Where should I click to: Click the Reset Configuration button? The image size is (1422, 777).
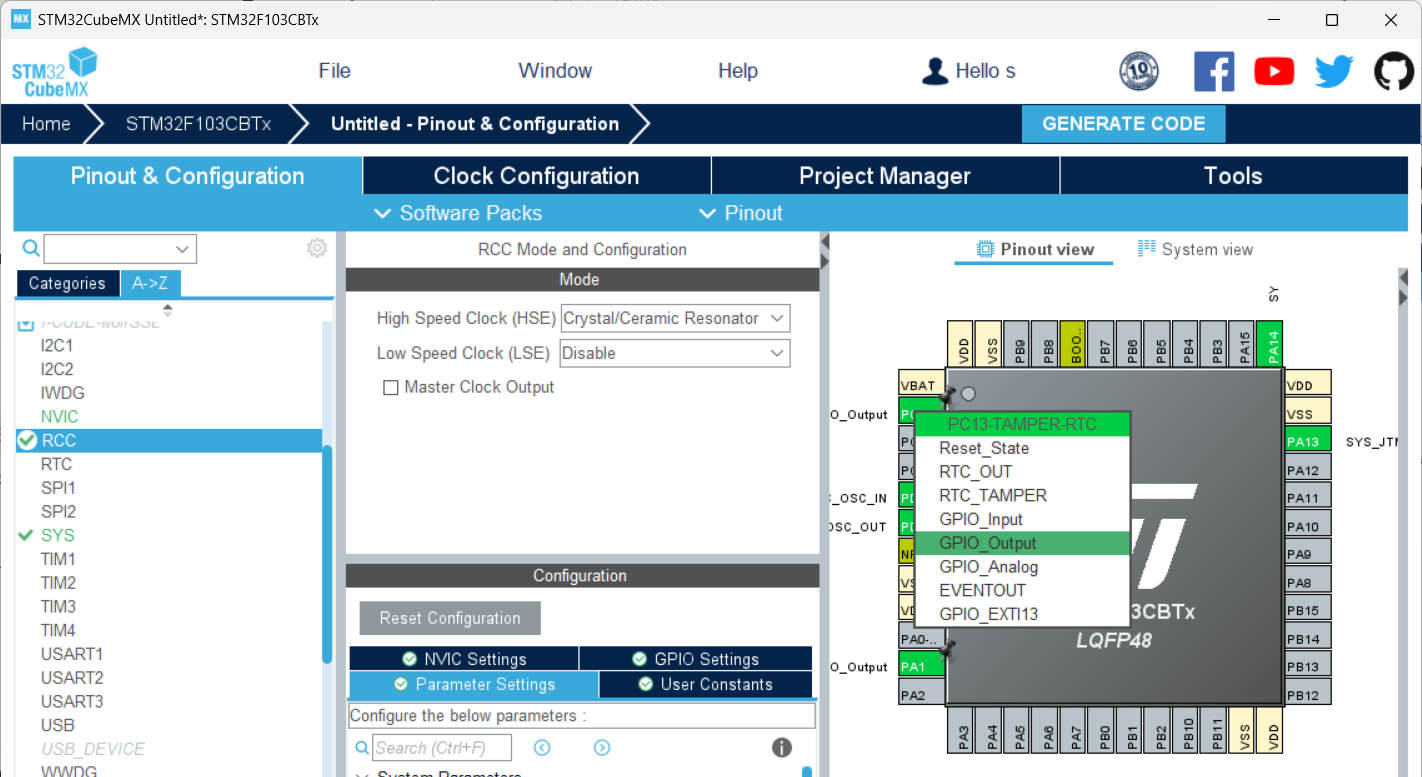(x=450, y=618)
